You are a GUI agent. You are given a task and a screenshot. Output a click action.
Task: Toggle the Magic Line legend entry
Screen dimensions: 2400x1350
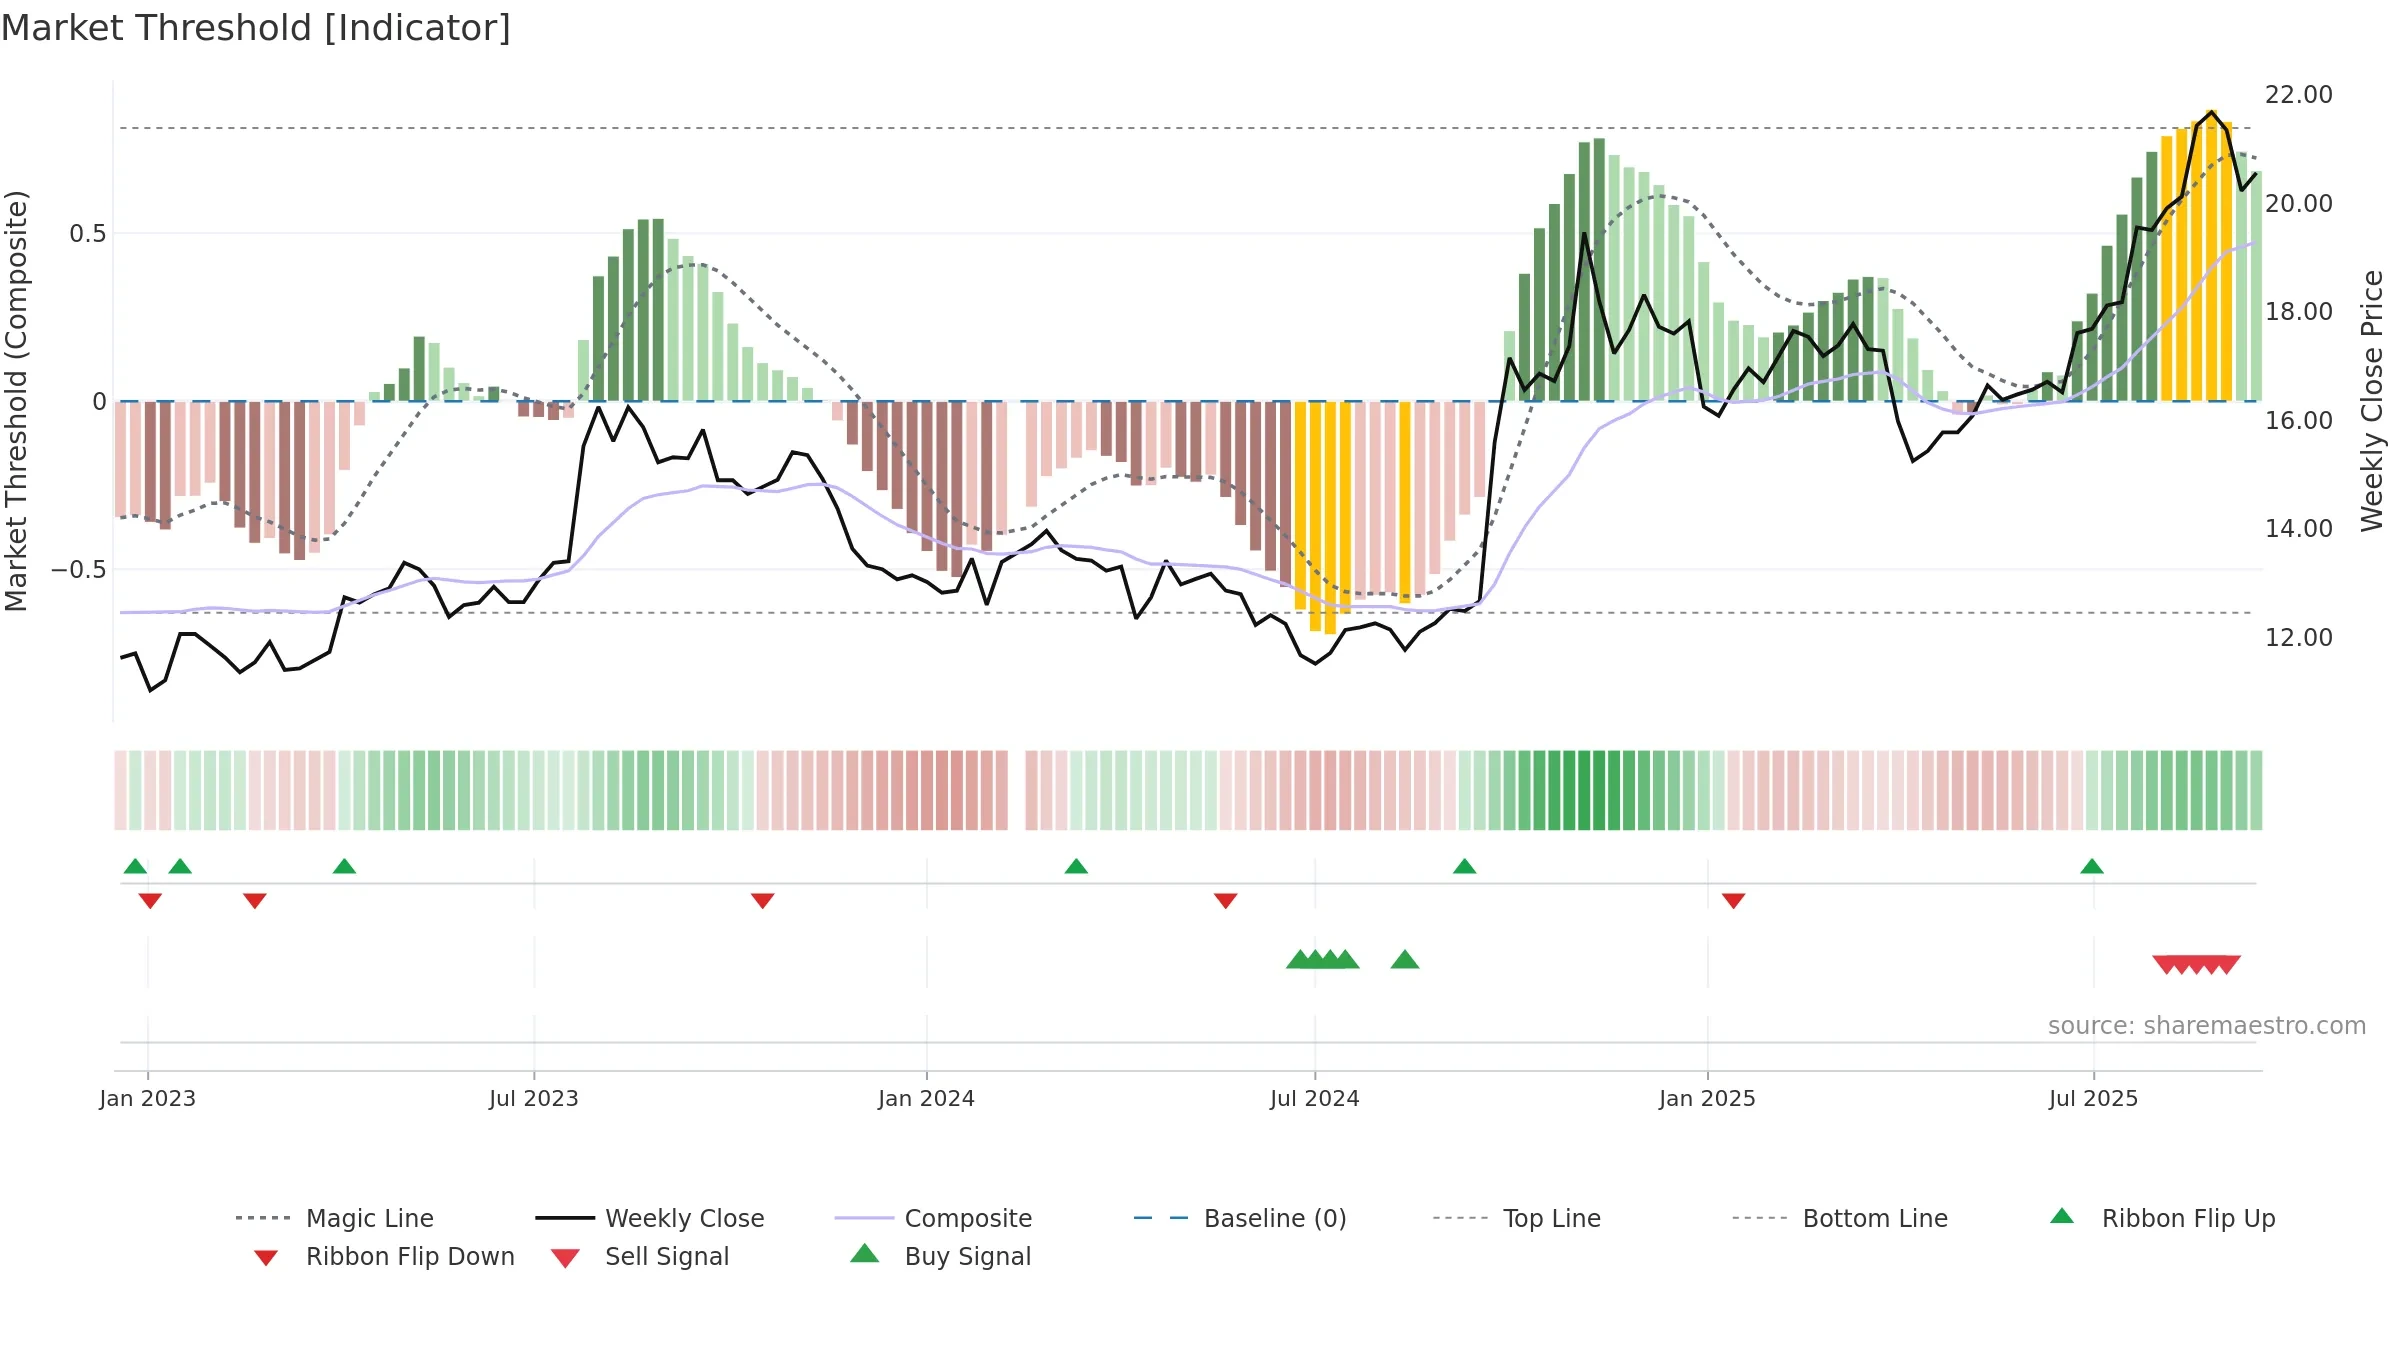(x=334, y=1218)
